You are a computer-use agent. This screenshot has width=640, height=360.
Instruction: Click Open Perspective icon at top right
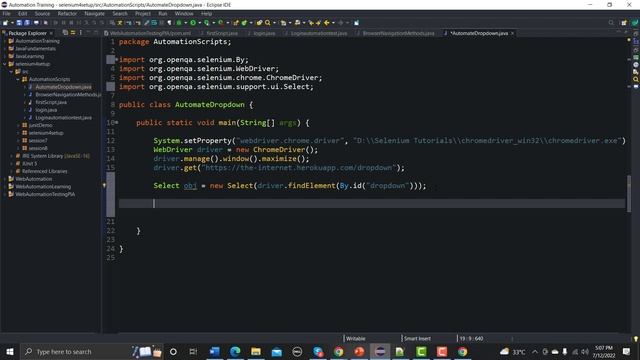tap(624, 23)
